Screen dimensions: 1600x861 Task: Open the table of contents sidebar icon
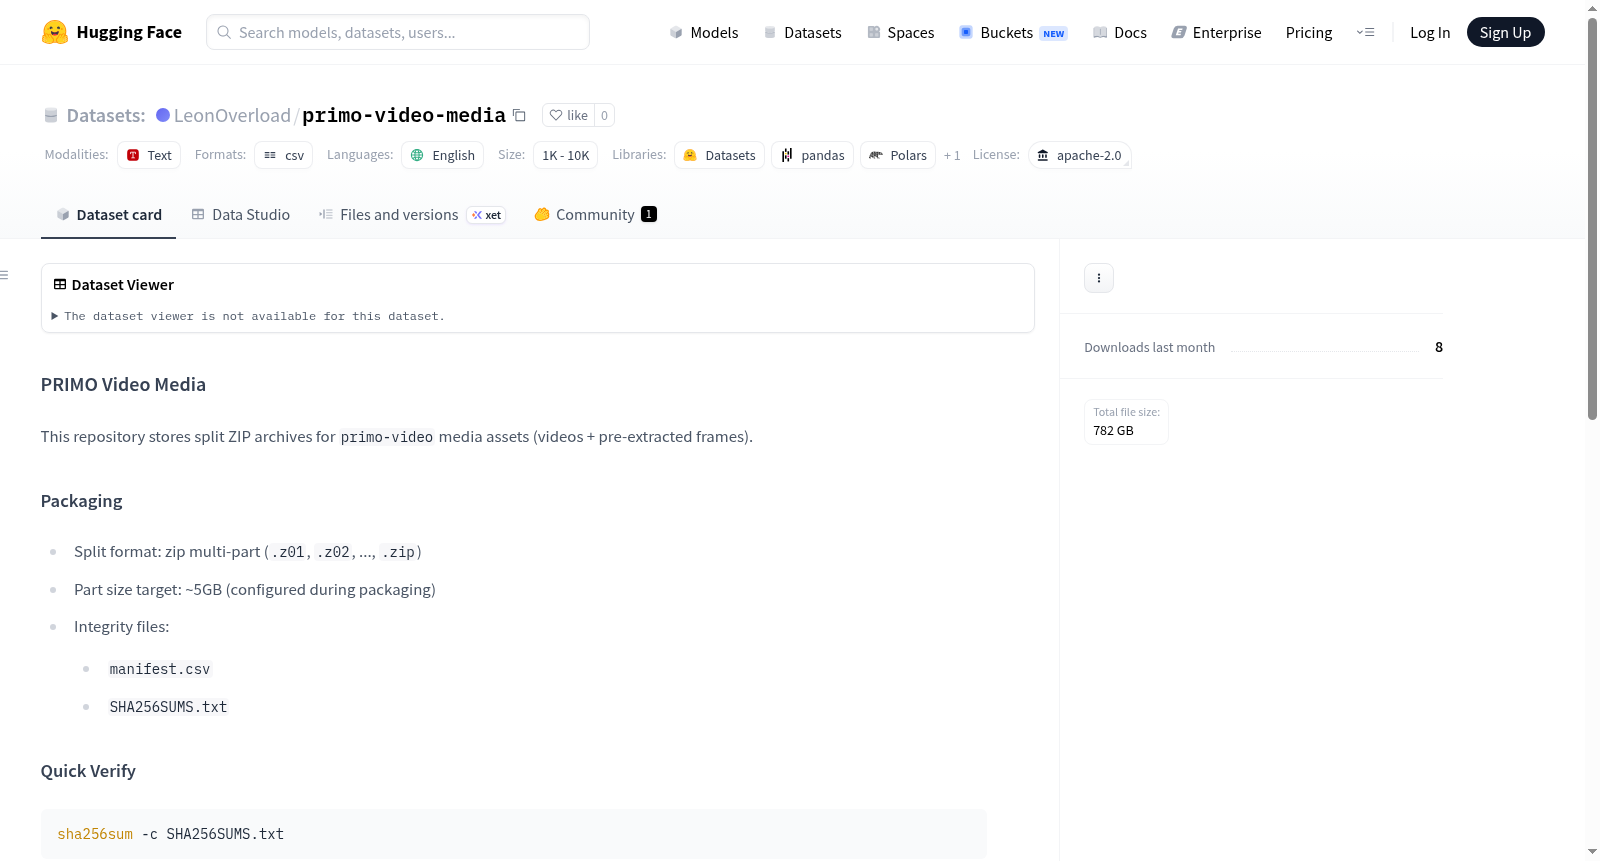tap(5, 275)
